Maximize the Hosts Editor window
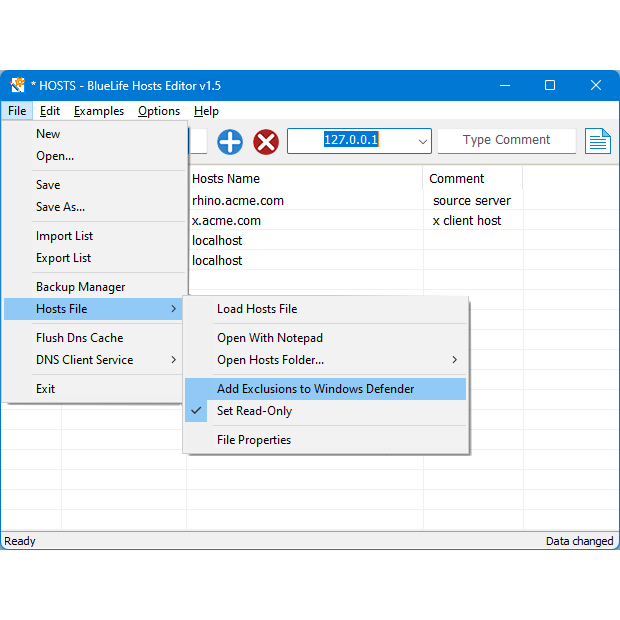This screenshot has width=620, height=620. pyautogui.click(x=550, y=85)
